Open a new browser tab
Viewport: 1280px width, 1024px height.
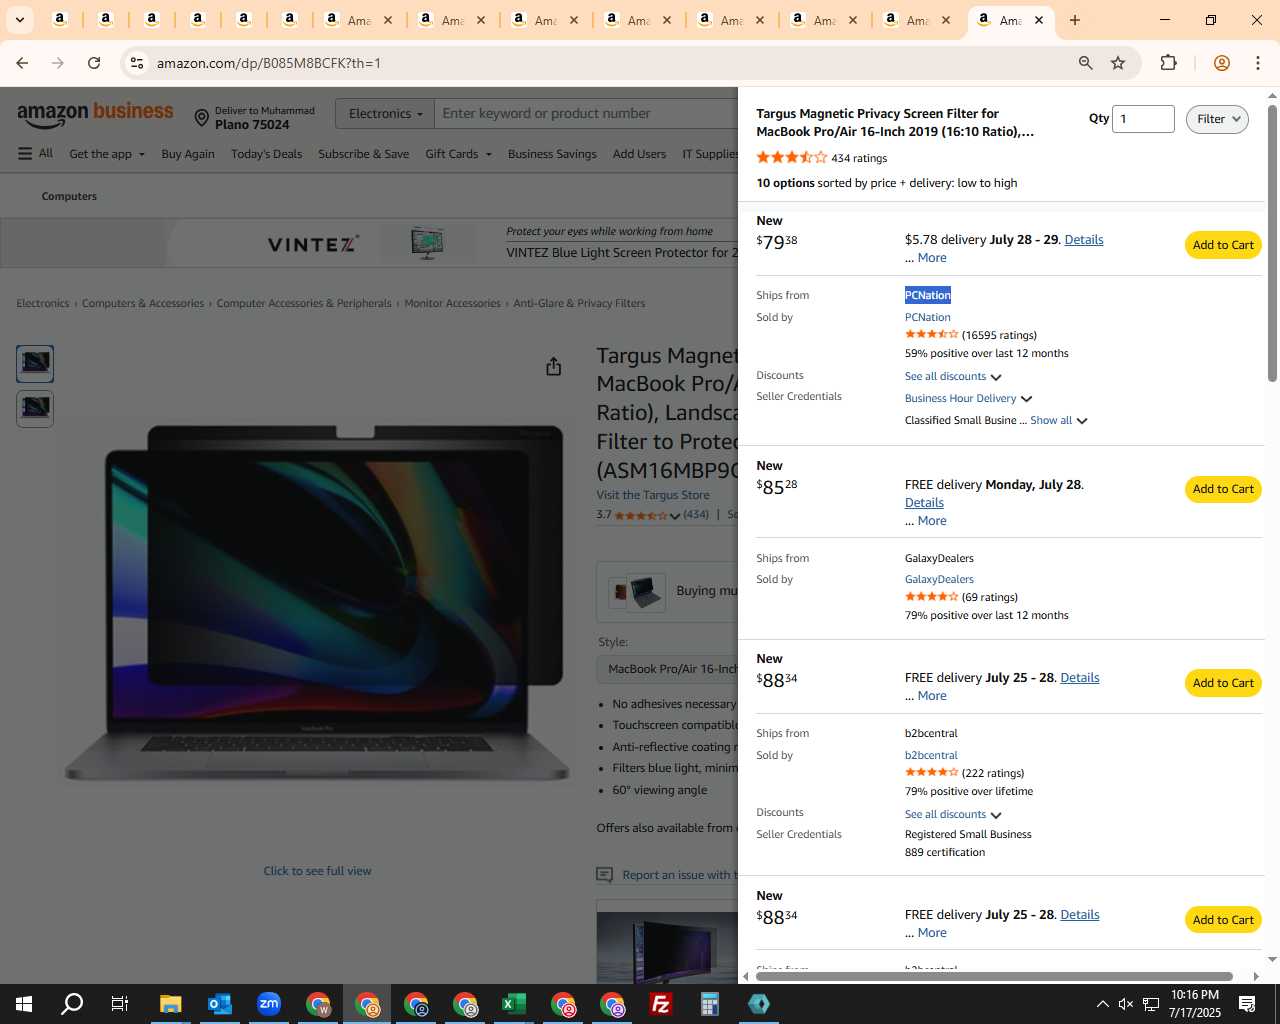point(1075,20)
